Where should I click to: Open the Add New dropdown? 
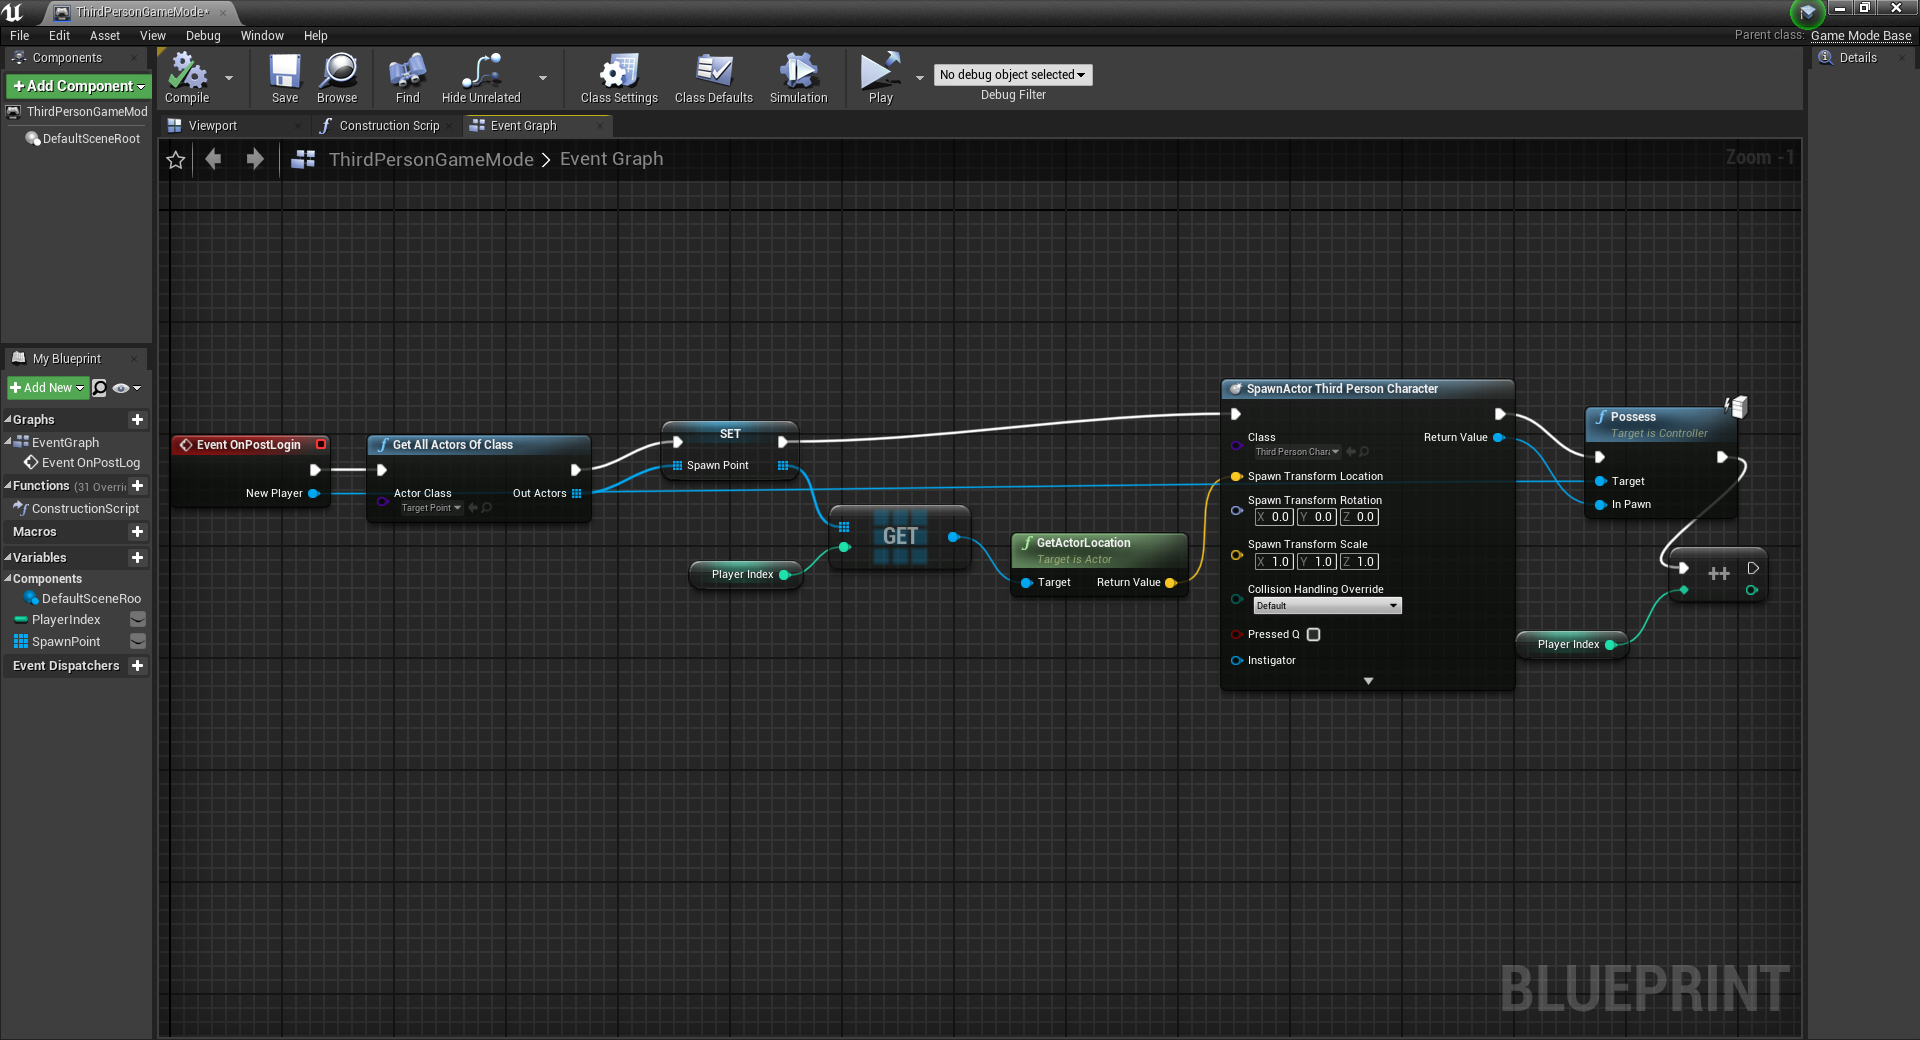coord(47,388)
